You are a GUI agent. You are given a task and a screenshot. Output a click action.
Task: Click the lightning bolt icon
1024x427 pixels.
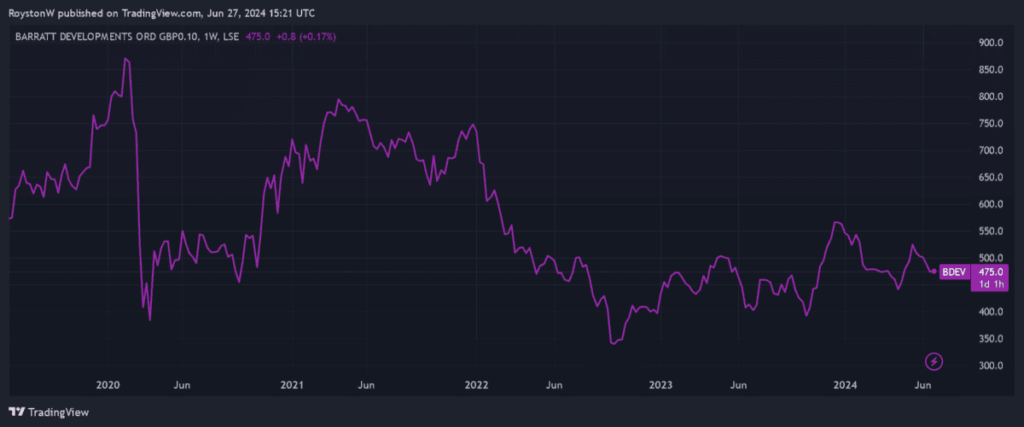pyautogui.click(x=934, y=360)
